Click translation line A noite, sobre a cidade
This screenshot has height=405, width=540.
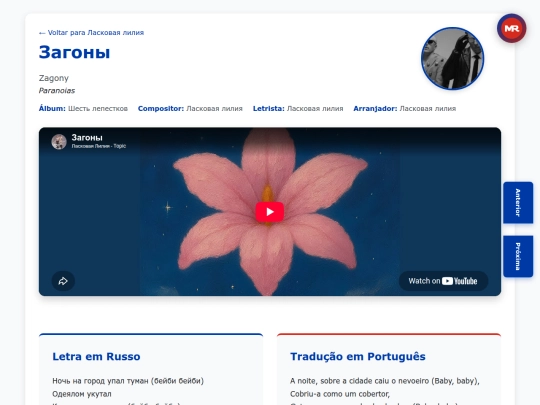[x=385, y=381]
